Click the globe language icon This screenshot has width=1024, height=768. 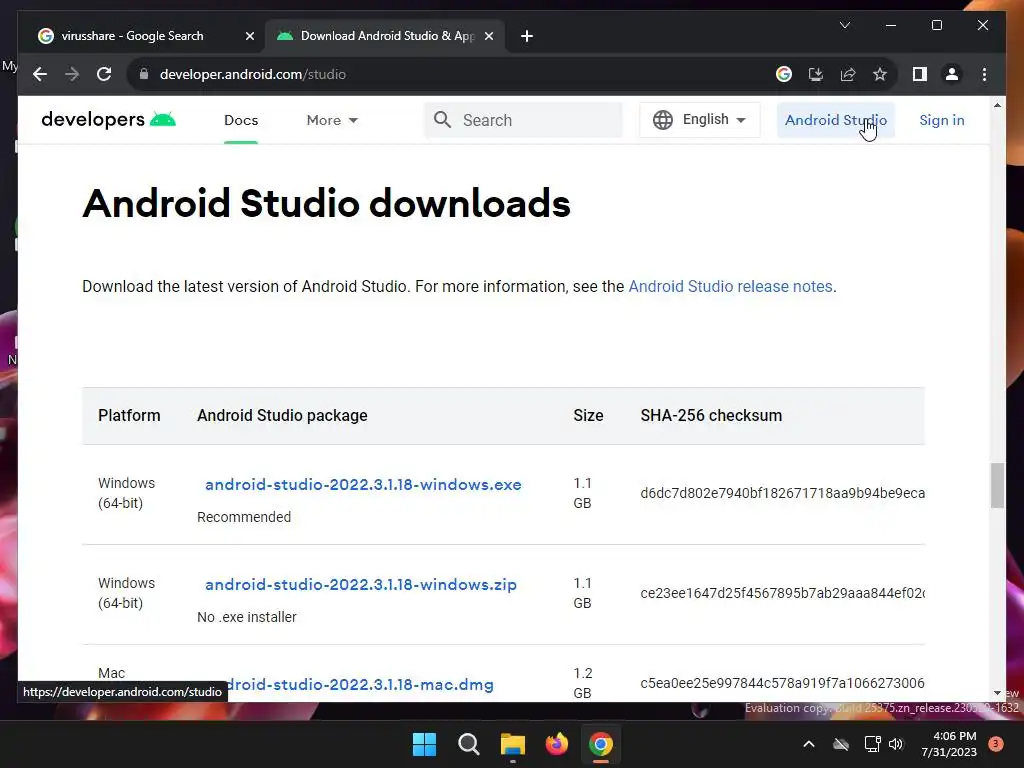(x=663, y=120)
